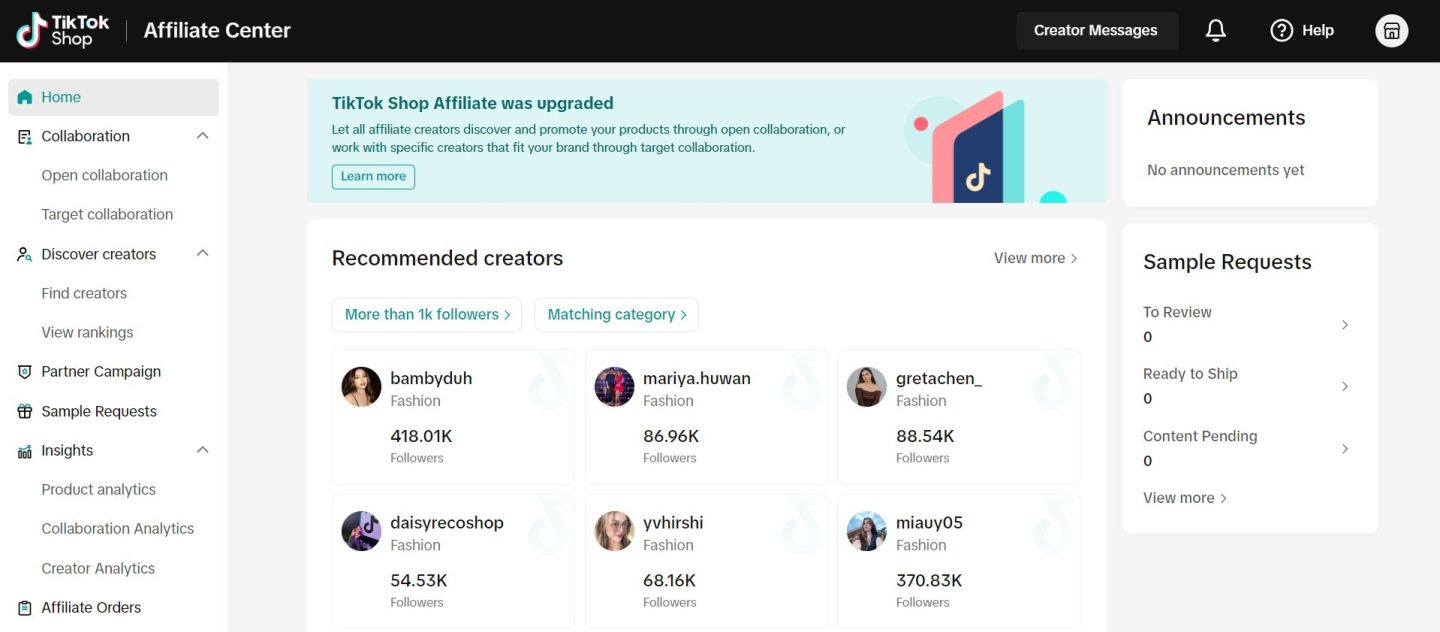
Task: Collapse the Insights section chevron
Action: tap(202, 450)
